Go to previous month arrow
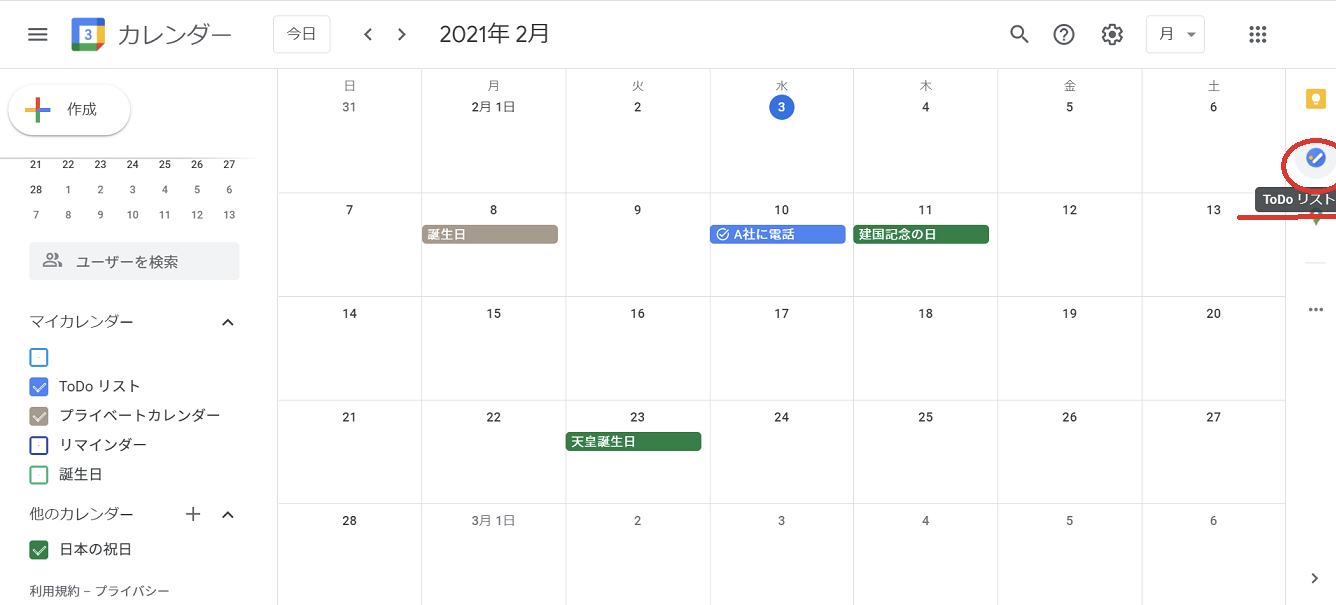This screenshot has height=605, width=1336. (368, 34)
